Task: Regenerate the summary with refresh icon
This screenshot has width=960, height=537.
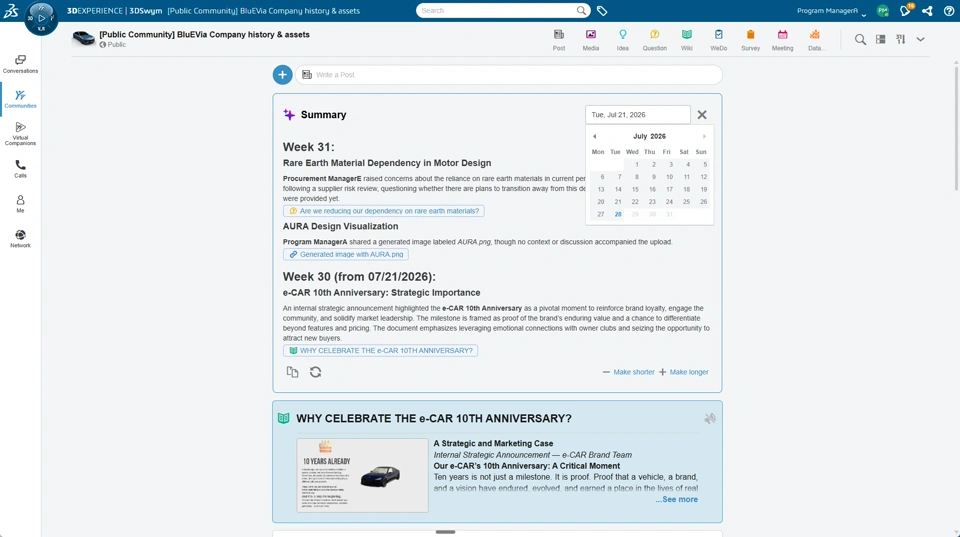Action: (x=315, y=372)
